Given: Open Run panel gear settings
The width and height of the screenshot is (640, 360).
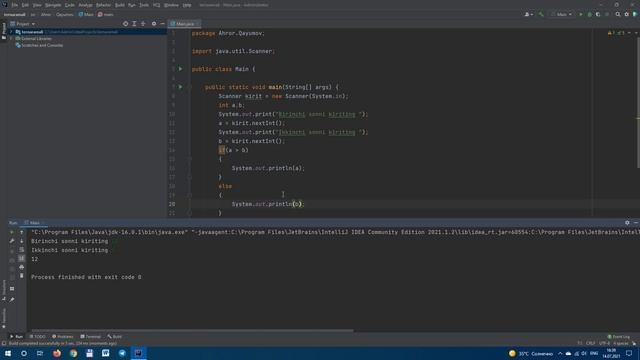Looking at the screenshot, I should (627, 223).
